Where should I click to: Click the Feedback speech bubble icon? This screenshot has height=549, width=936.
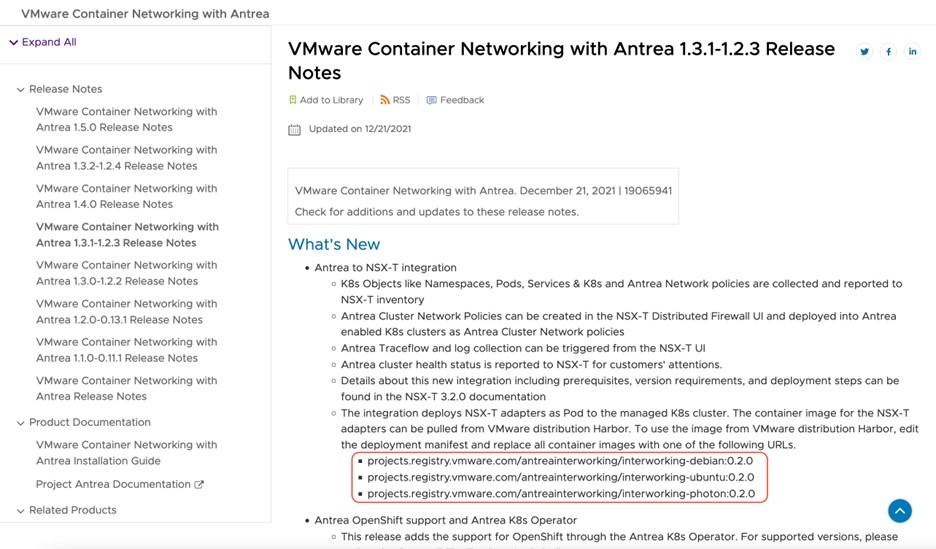point(431,100)
